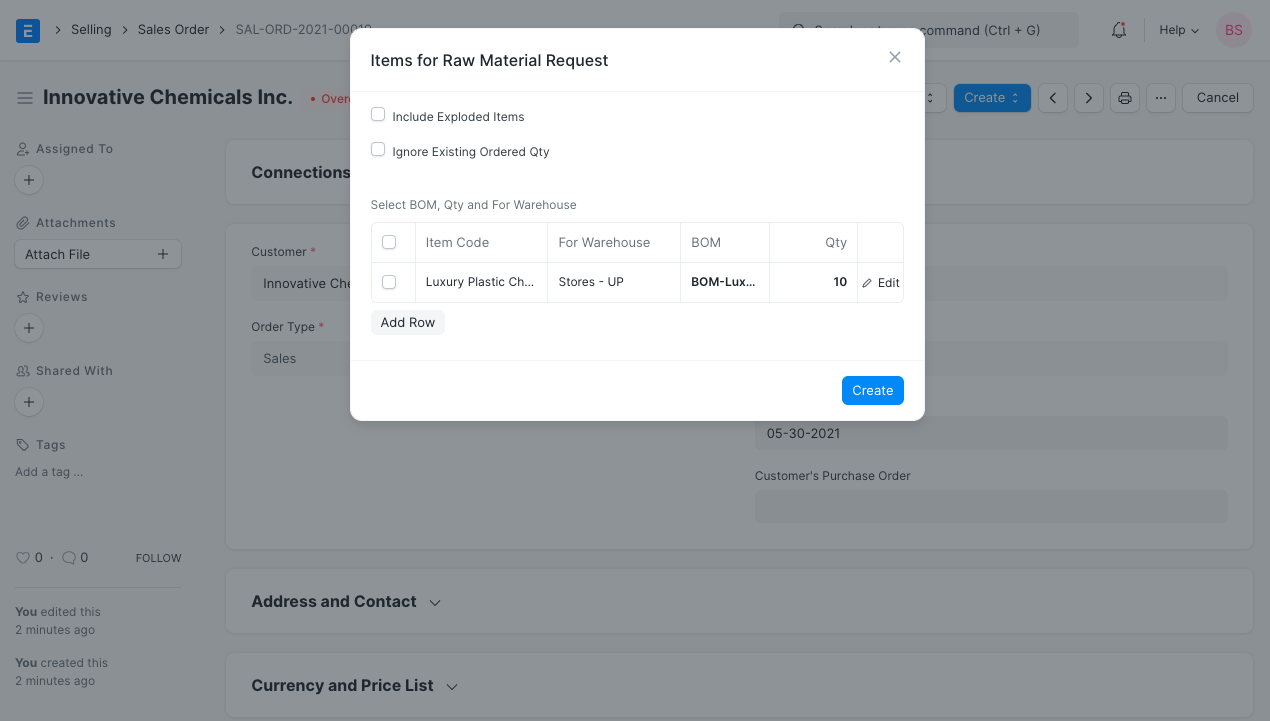Click the plus icon under Assigned To

click(x=28, y=180)
